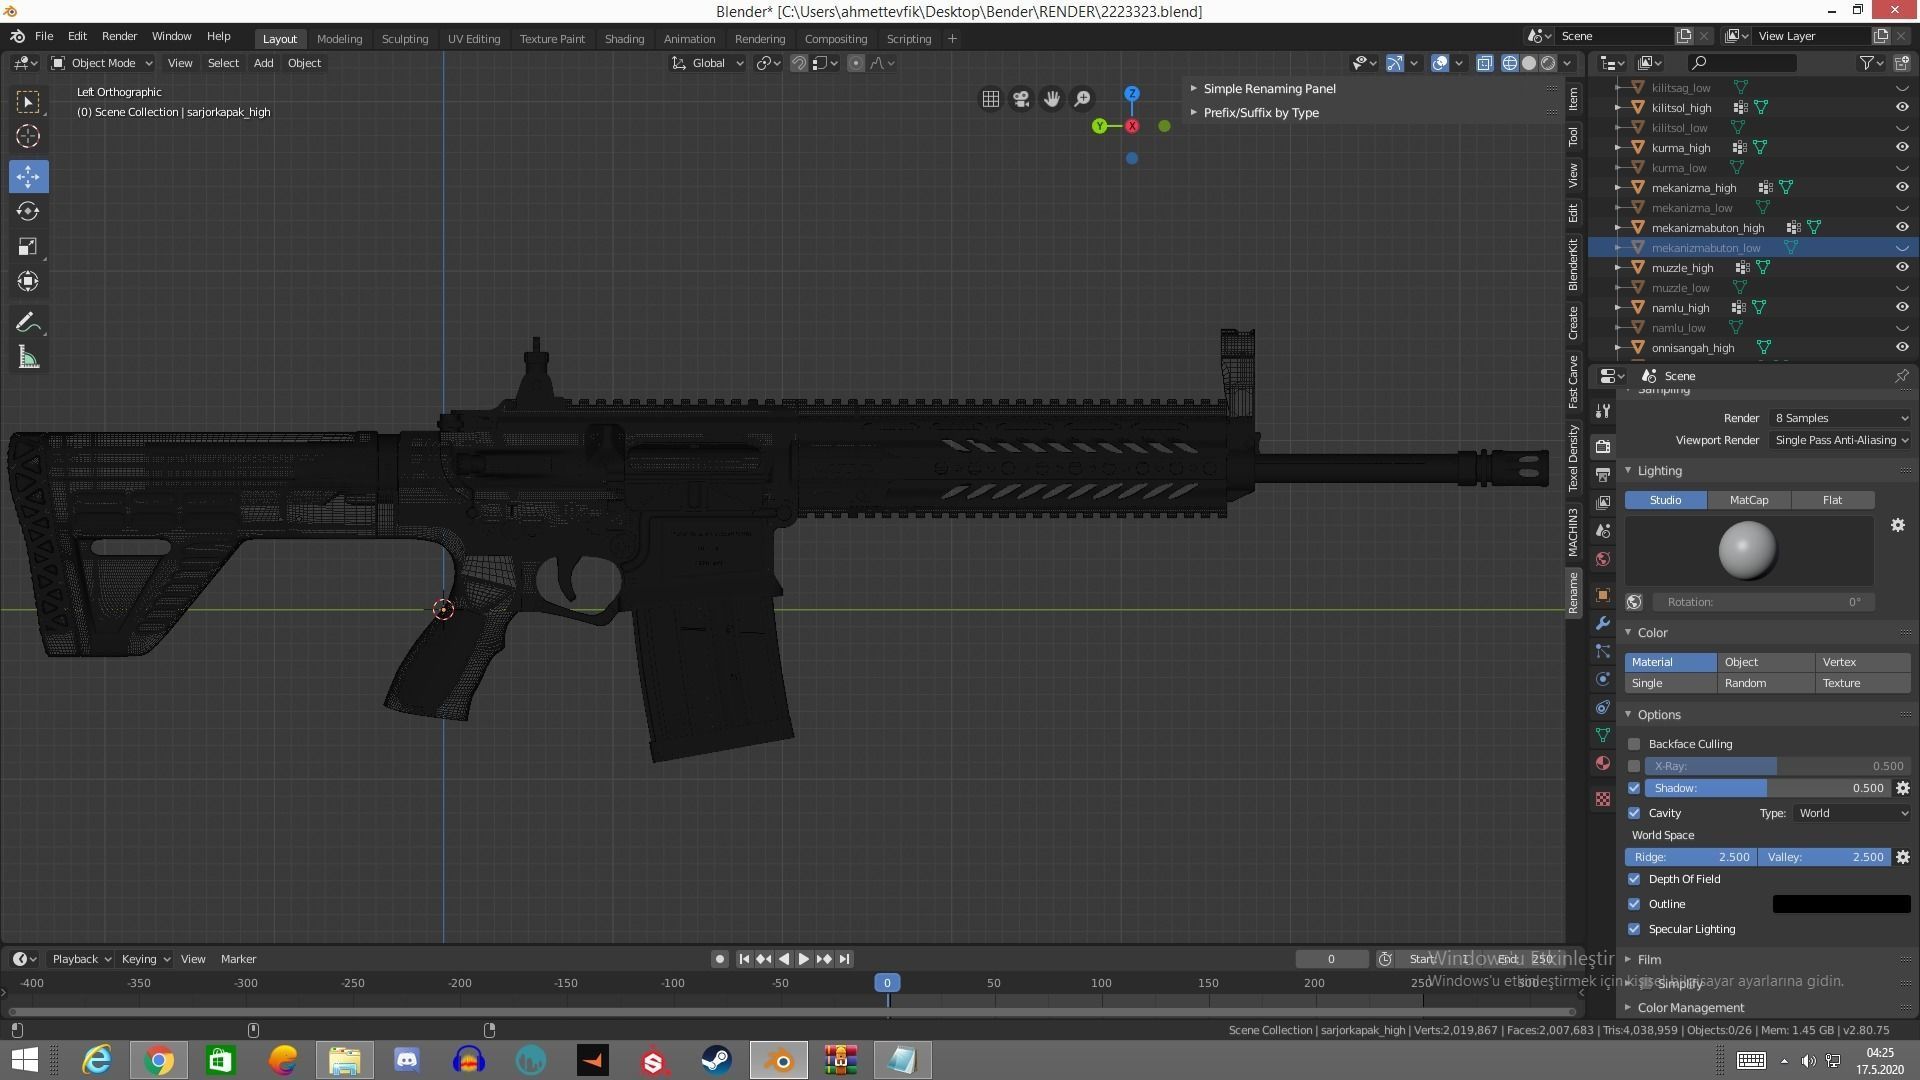
Task: Open the Object Mode dropdown
Action: [102, 63]
